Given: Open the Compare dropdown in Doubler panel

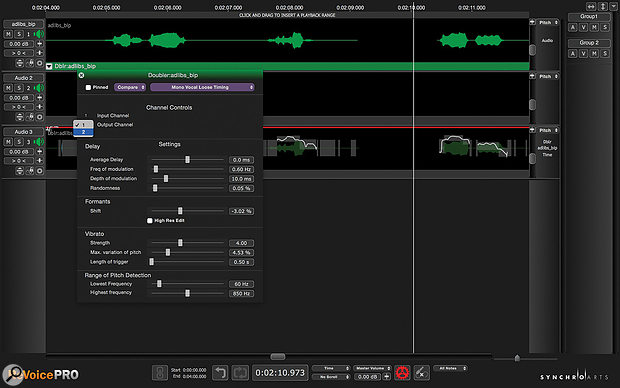Looking at the screenshot, I should coord(130,87).
